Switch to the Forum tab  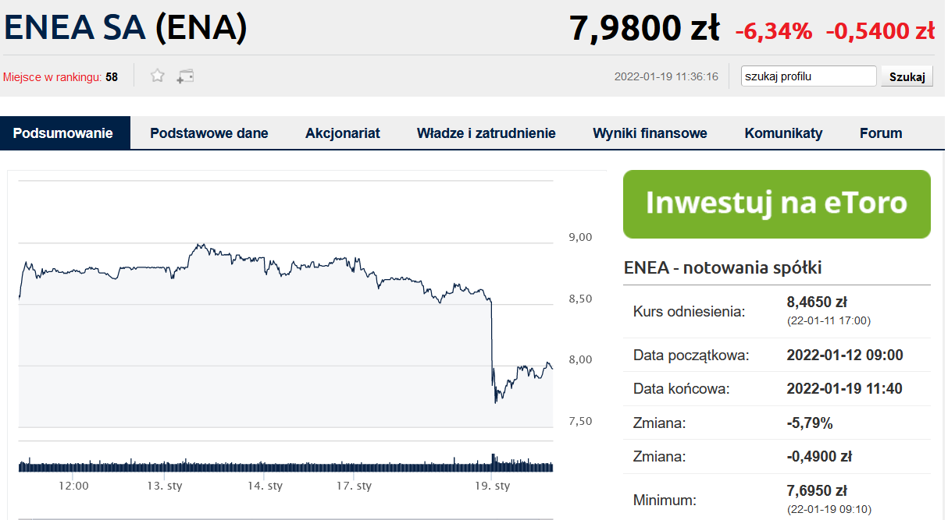881,133
